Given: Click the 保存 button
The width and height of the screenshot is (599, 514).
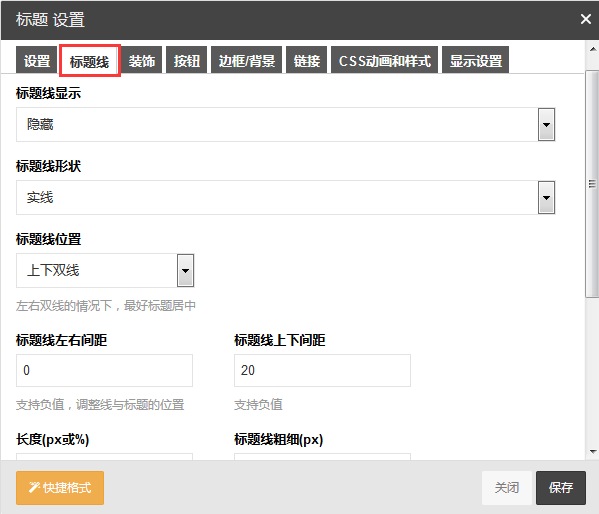Looking at the screenshot, I should (x=561, y=488).
